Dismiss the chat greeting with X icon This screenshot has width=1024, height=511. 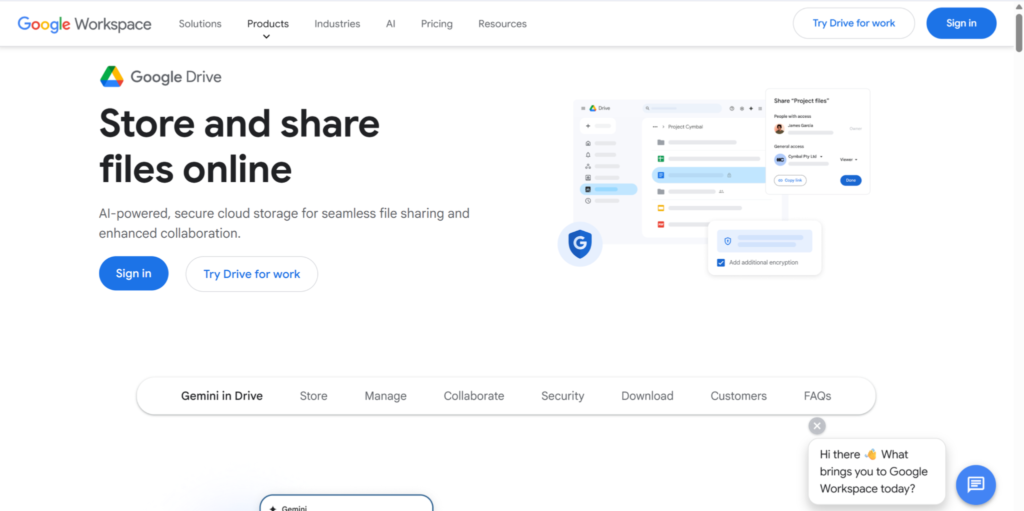pos(817,426)
